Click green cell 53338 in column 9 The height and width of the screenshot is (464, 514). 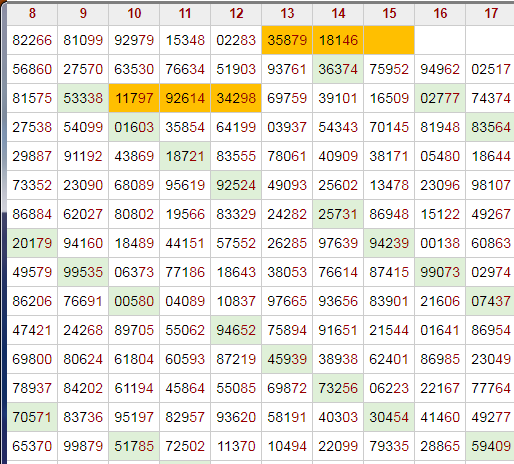(83, 98)
